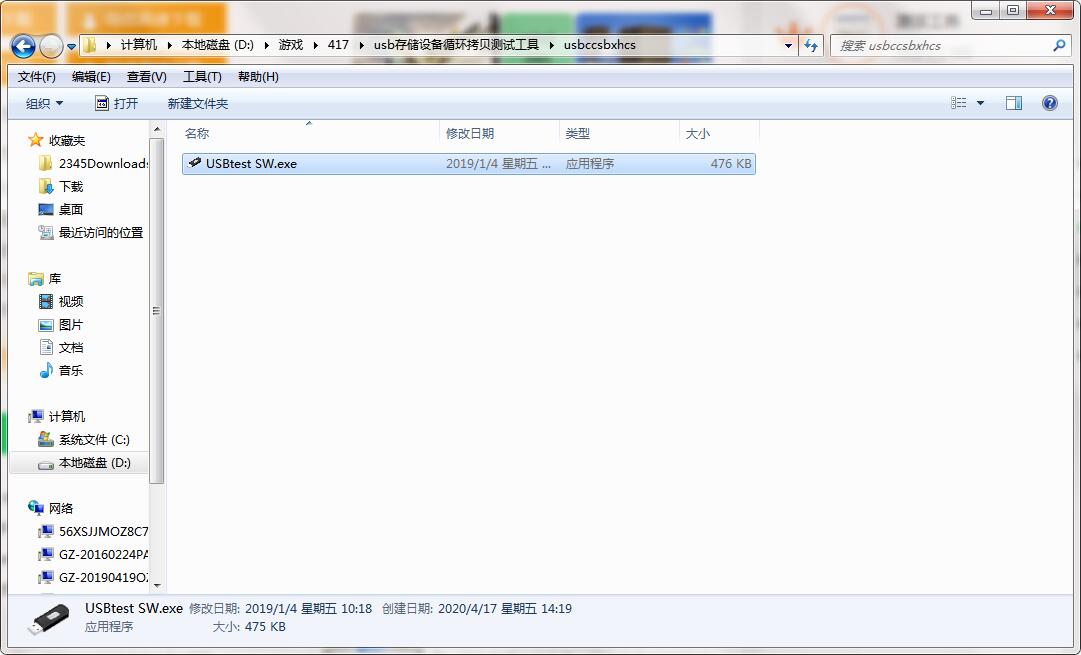Click the change view icon
This screenshot has width=1081, height=655.
pos(958,103)
